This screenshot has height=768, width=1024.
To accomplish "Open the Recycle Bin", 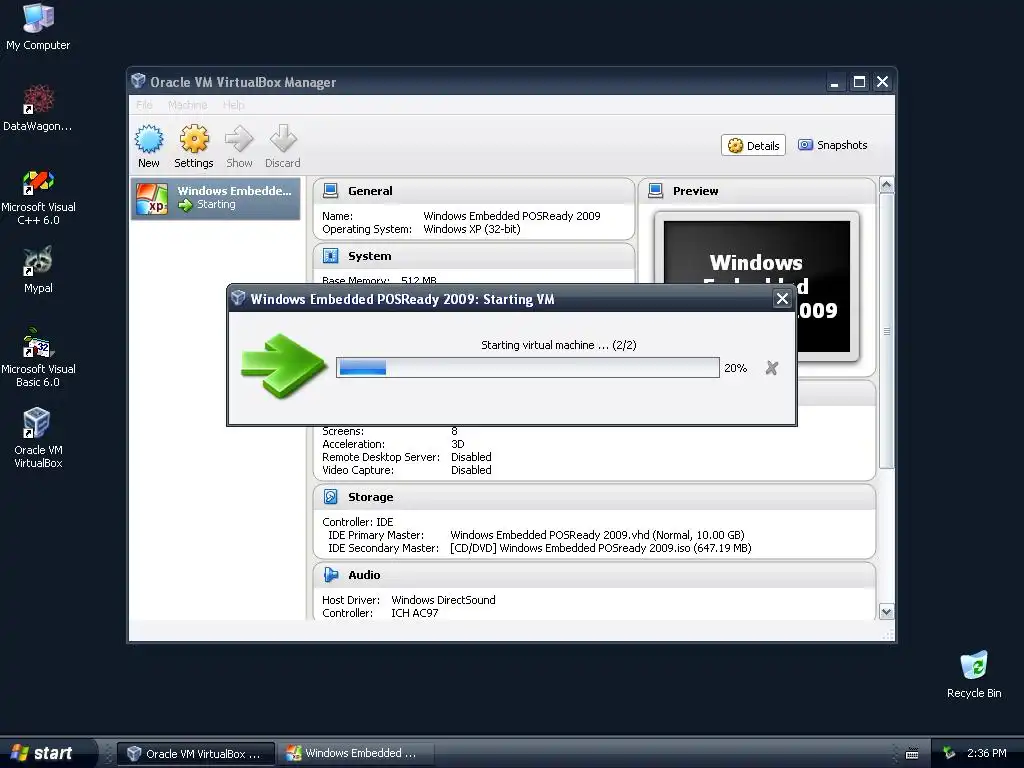I will [x=974, y=675].
